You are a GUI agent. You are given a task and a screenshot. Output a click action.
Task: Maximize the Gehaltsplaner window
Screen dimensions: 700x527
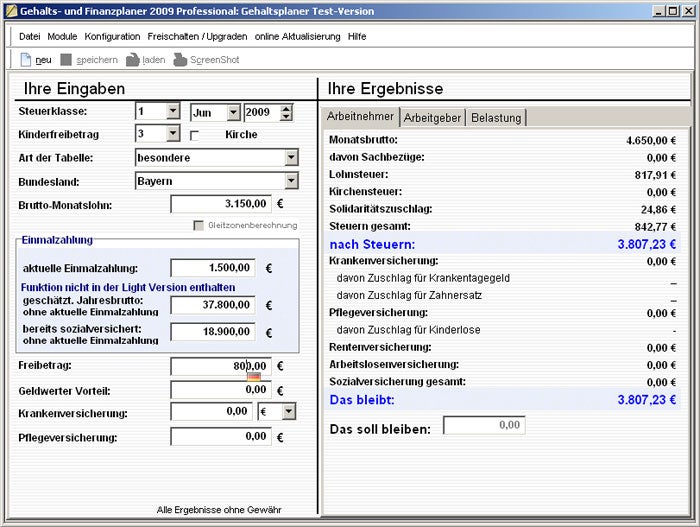coord(672,11)
